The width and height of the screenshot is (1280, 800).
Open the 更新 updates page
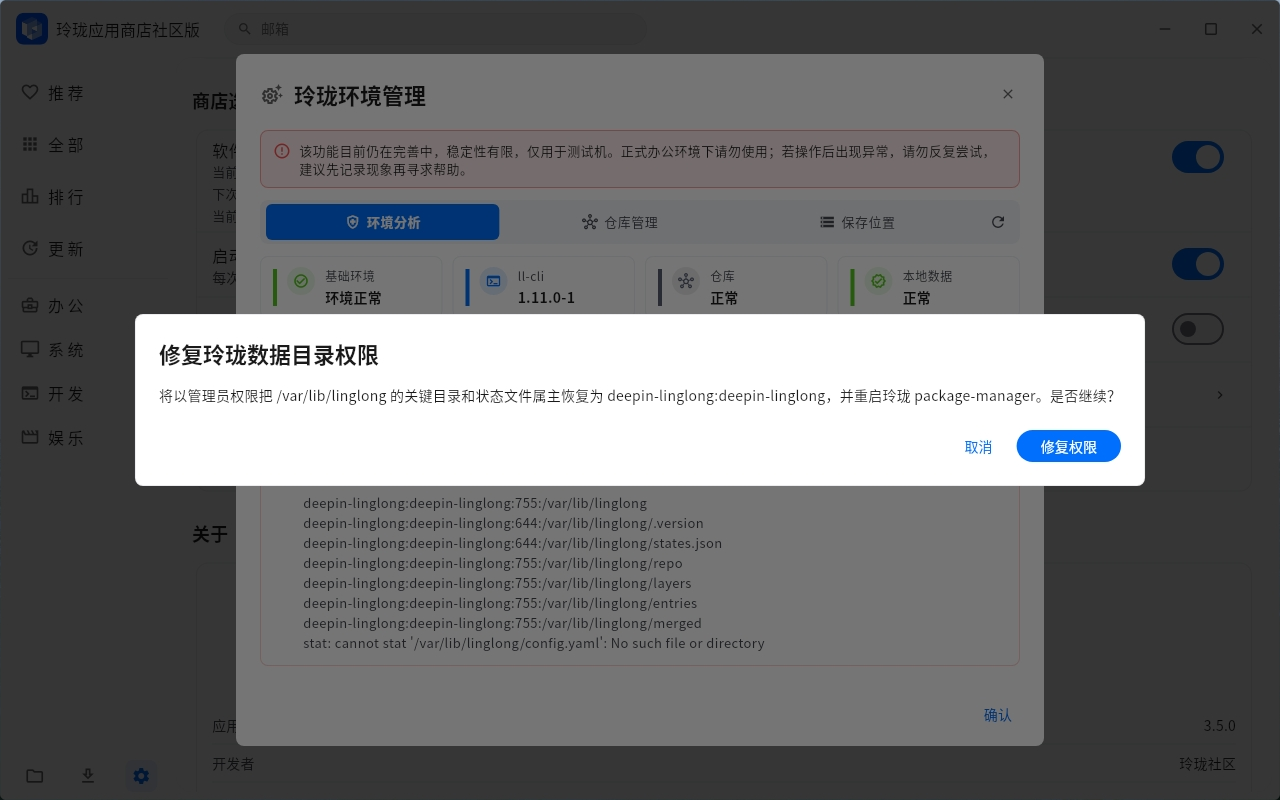(x=53, y=249)
